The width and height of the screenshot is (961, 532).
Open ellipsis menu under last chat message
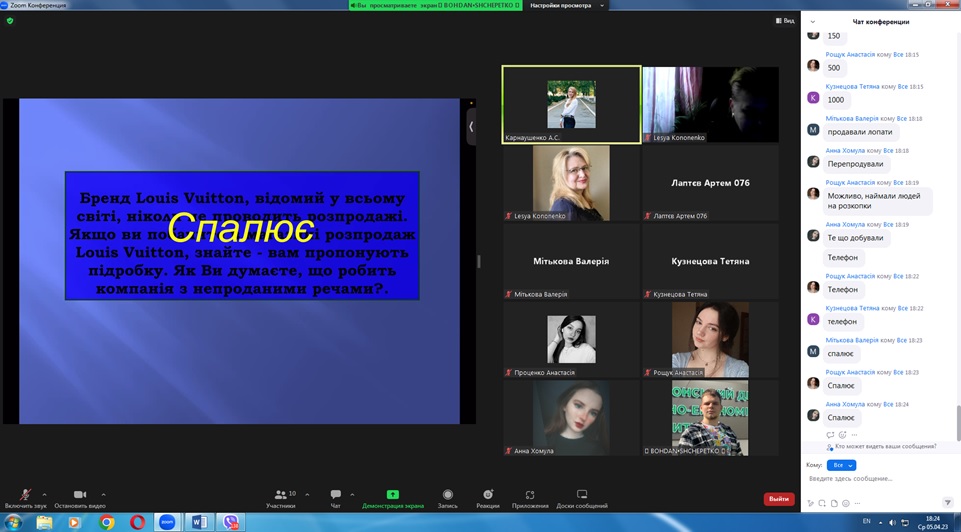coord(854,435)
